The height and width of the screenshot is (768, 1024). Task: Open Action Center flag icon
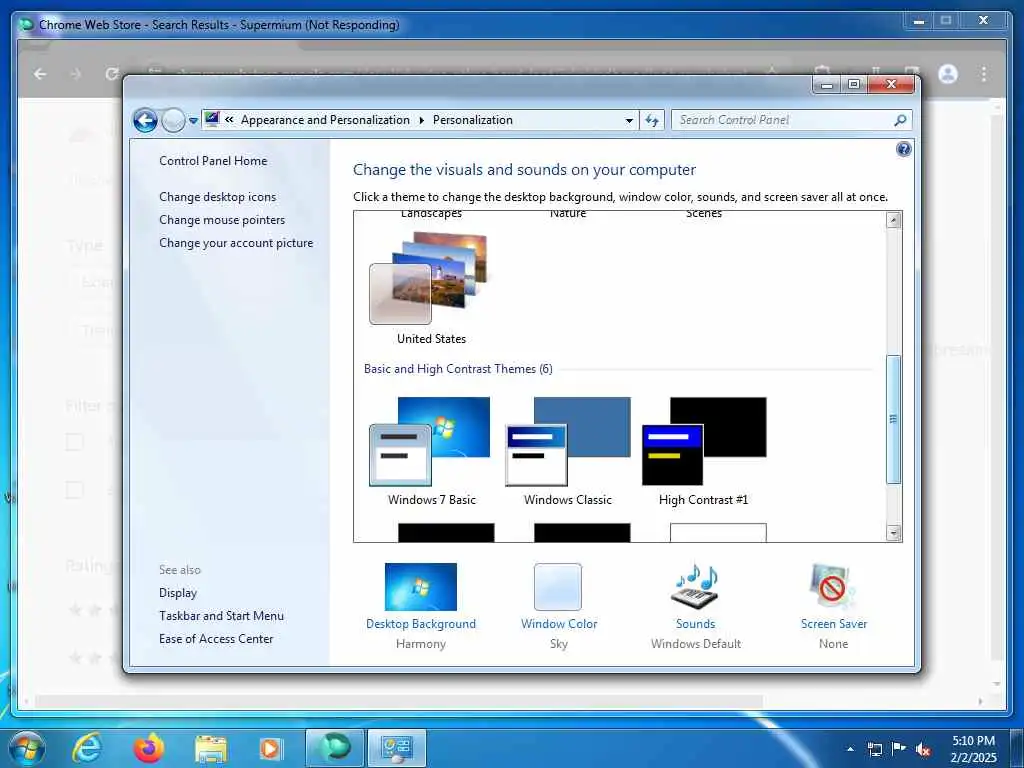click(x=899, y=748)
